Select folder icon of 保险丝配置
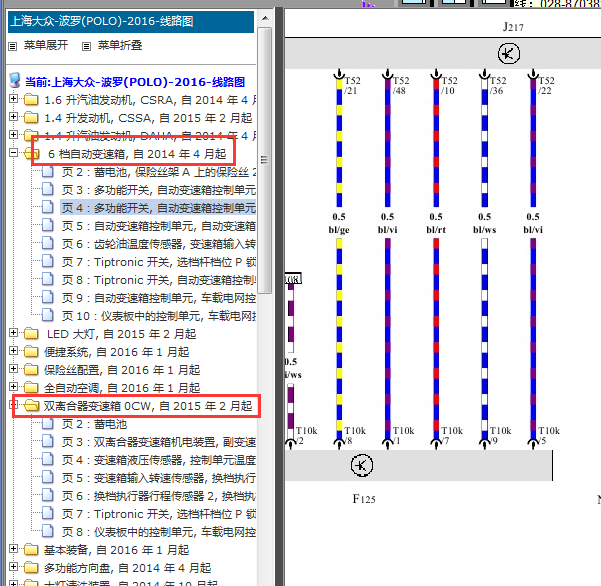 coord(31,370)
